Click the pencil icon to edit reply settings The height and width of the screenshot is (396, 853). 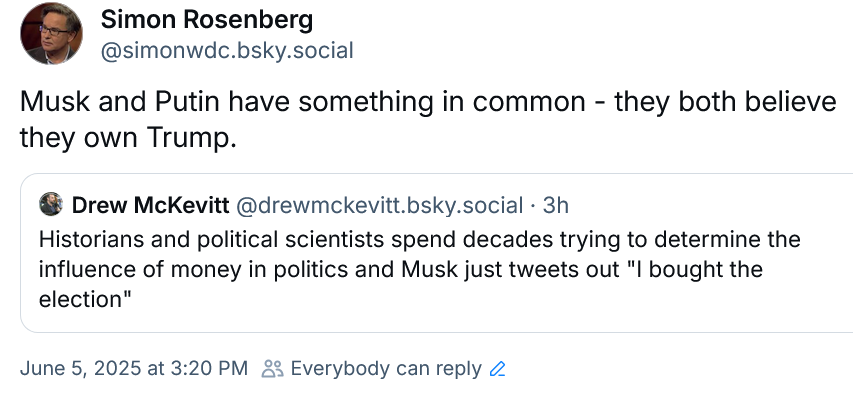pos(497,369)
